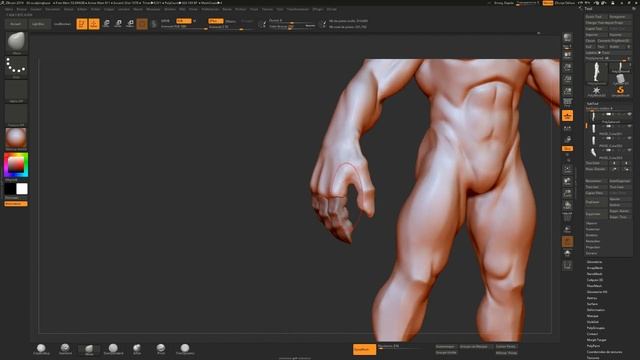Select TrimDynamic brush in bottom shelf
This screenshot has width=640, height=360.
click(185, 349)
